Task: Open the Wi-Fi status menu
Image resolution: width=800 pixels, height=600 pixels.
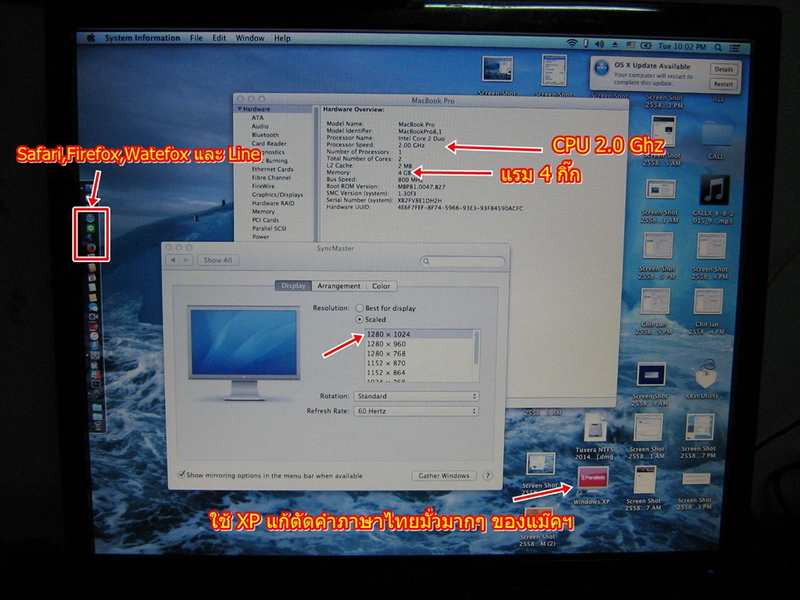Action: click(x=572, y=44)
